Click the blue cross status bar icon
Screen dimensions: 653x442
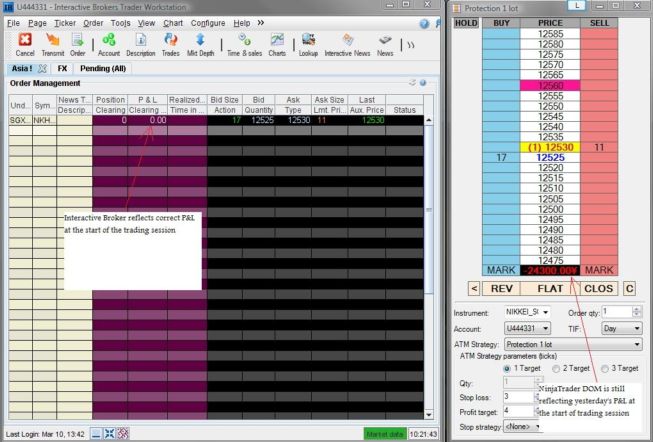point(109,434)
